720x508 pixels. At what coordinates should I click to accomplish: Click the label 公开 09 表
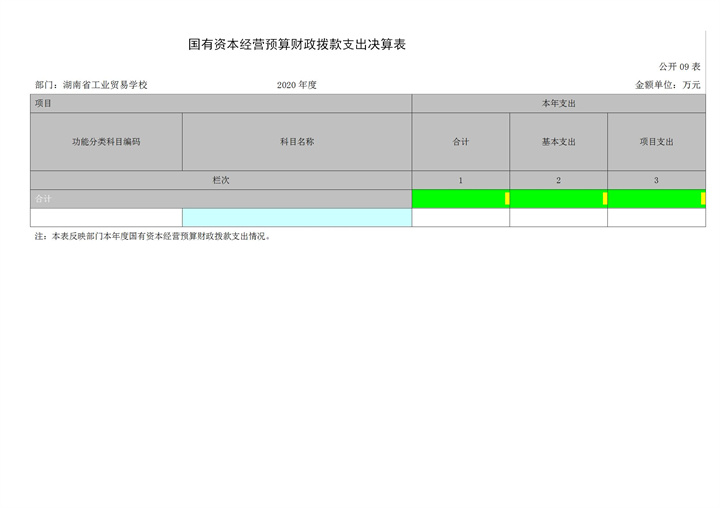(680, 67)
